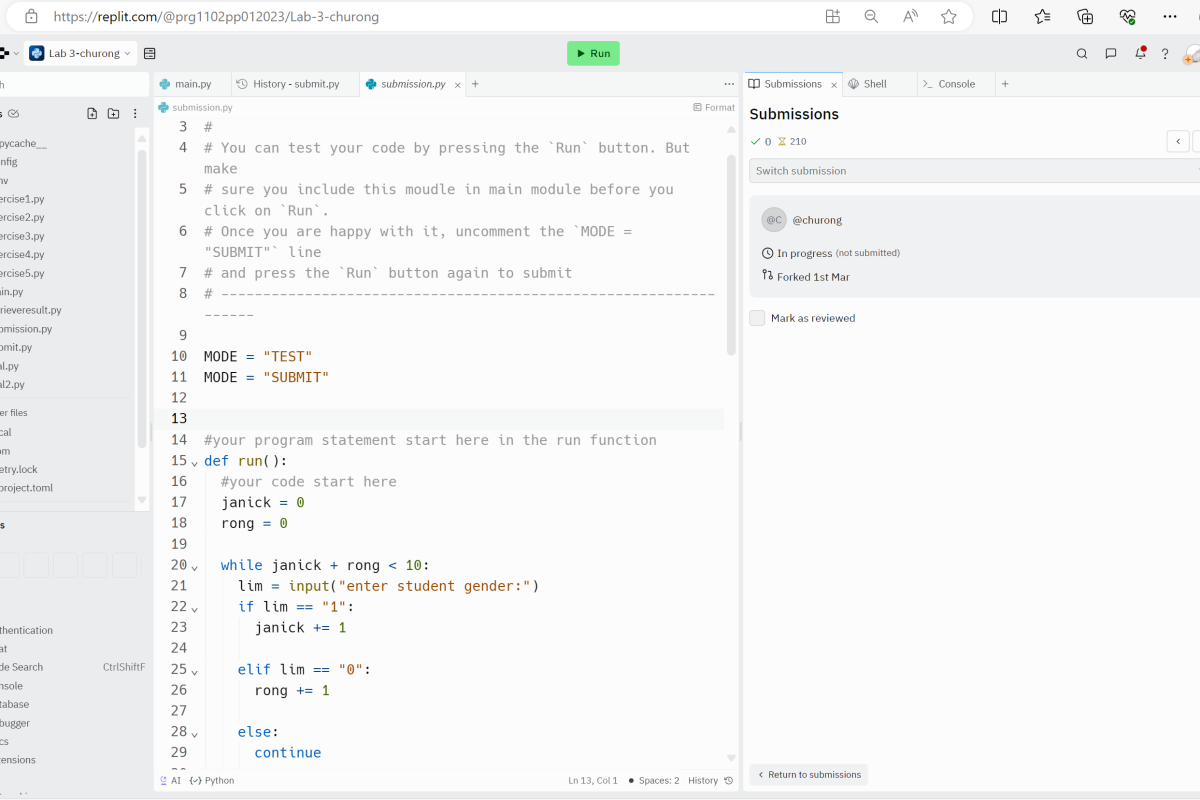Collapse the if block chevron on line 22
Viewport: 1200px width, 800px height.
[195, 608]
